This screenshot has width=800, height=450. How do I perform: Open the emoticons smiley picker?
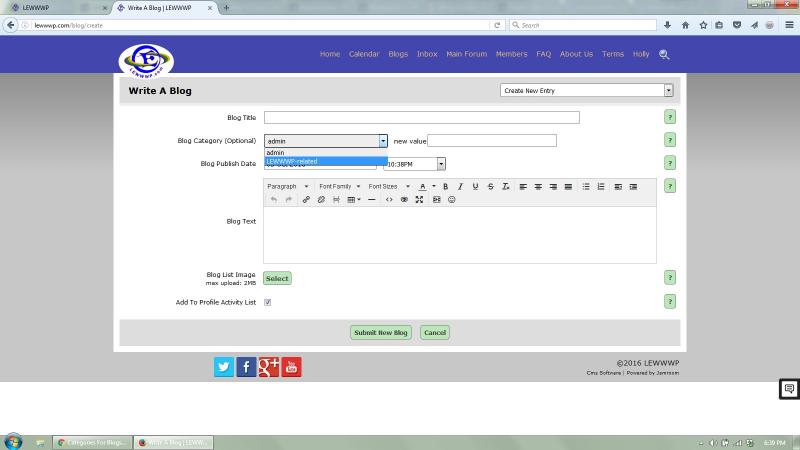click(452, 200)
